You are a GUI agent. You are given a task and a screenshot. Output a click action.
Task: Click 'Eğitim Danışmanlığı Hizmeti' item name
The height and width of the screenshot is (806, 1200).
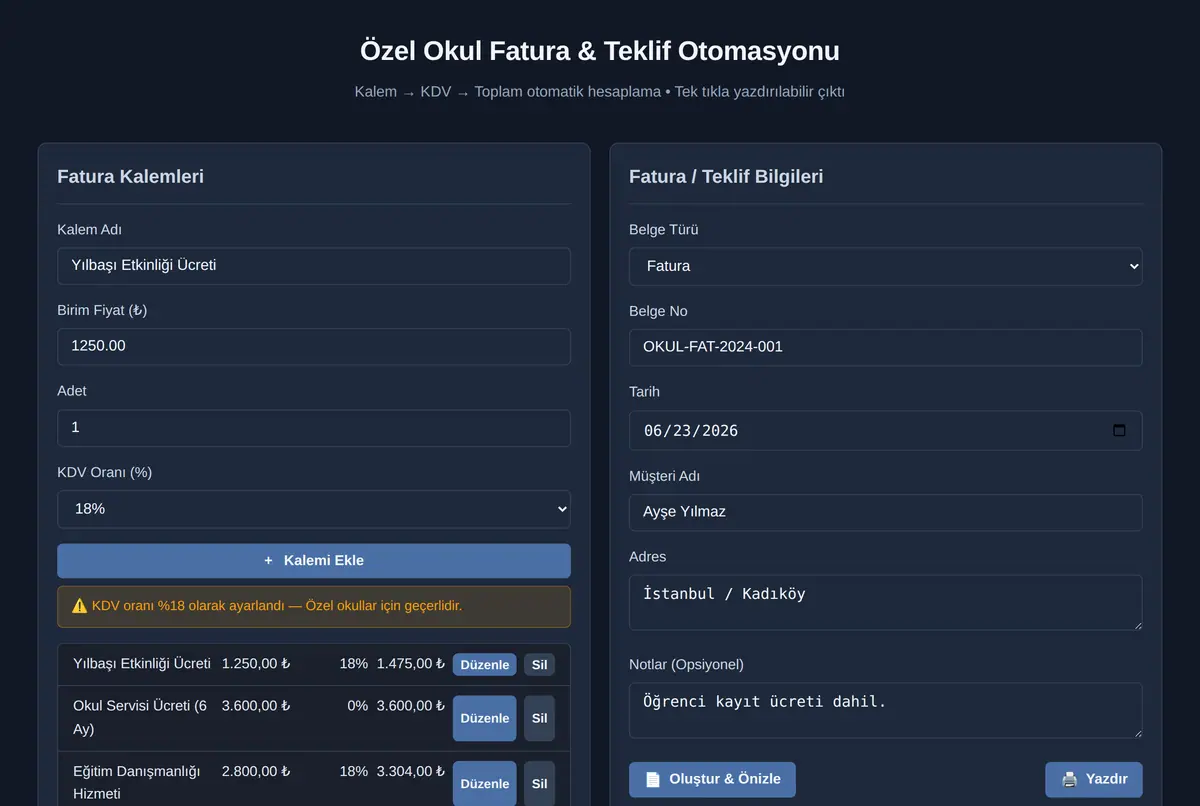click(x=137, y=783)
